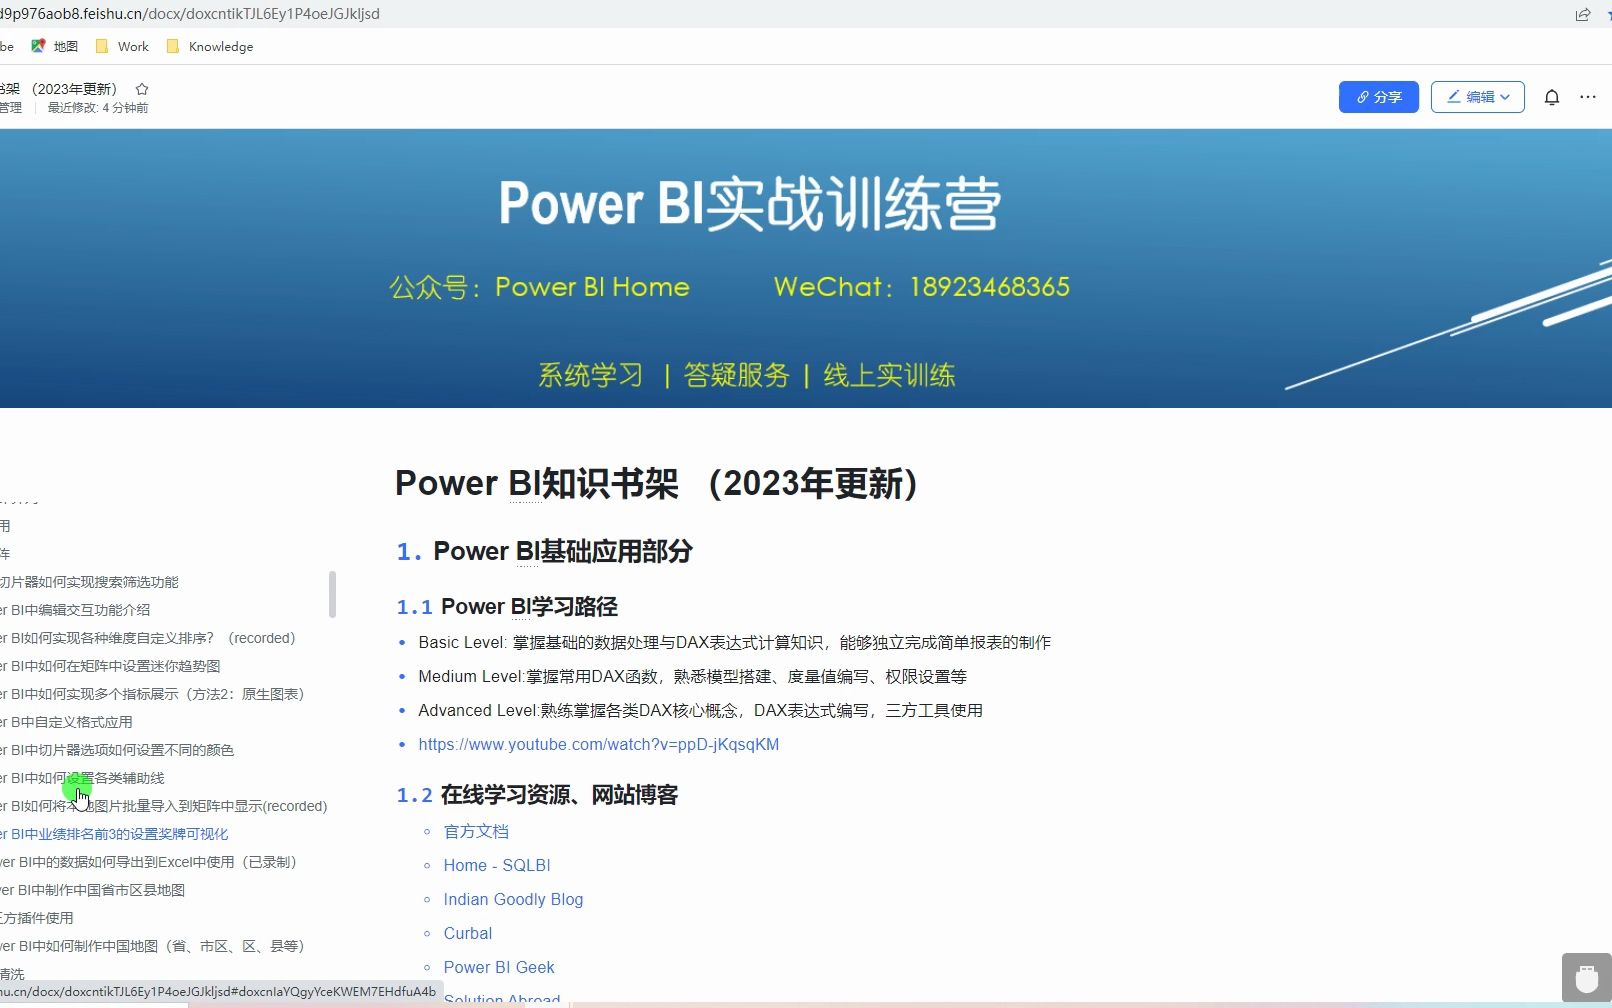This screenshot has height=1008, width=1612.
Task: Click the blue 分享 share button
Action: pyautogui.click(x=1378, y=97)
